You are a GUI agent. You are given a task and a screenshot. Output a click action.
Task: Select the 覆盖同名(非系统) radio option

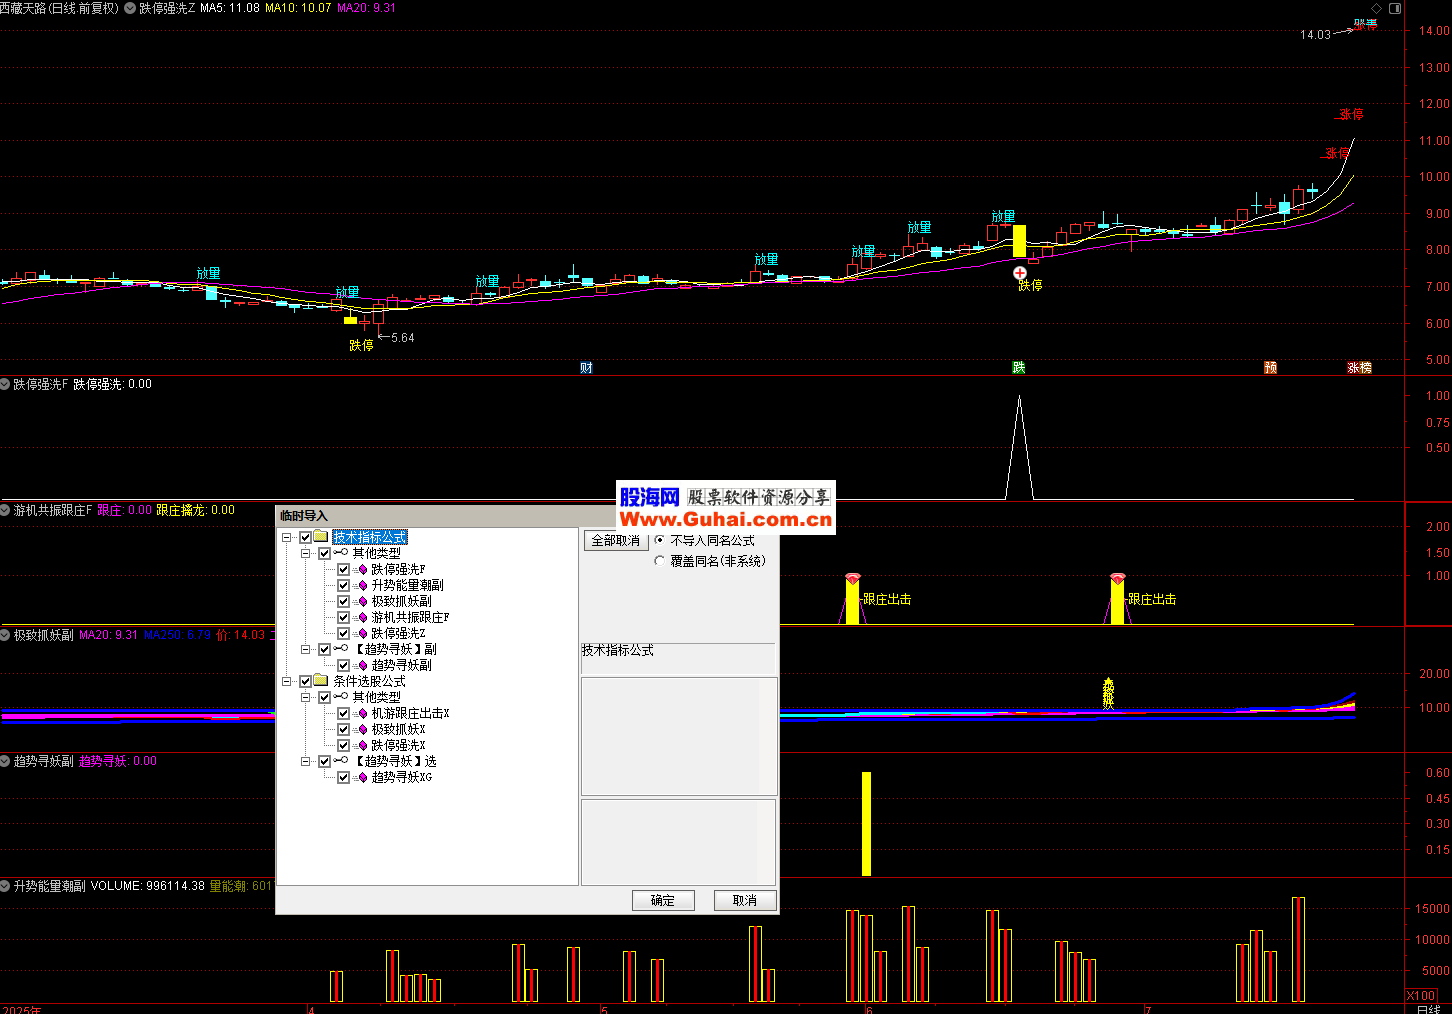659,561
